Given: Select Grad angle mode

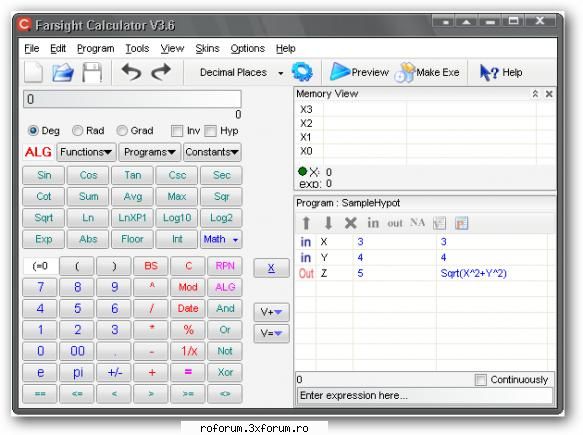Looking at the screenshot, I should (135, 130).
